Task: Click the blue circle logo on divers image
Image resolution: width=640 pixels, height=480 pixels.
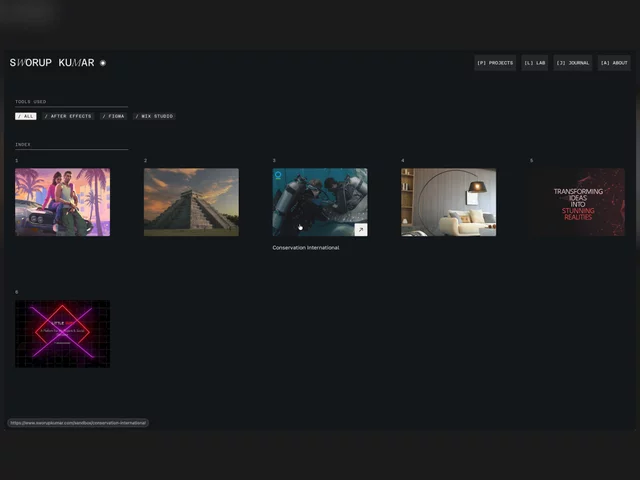Action: 278,175
